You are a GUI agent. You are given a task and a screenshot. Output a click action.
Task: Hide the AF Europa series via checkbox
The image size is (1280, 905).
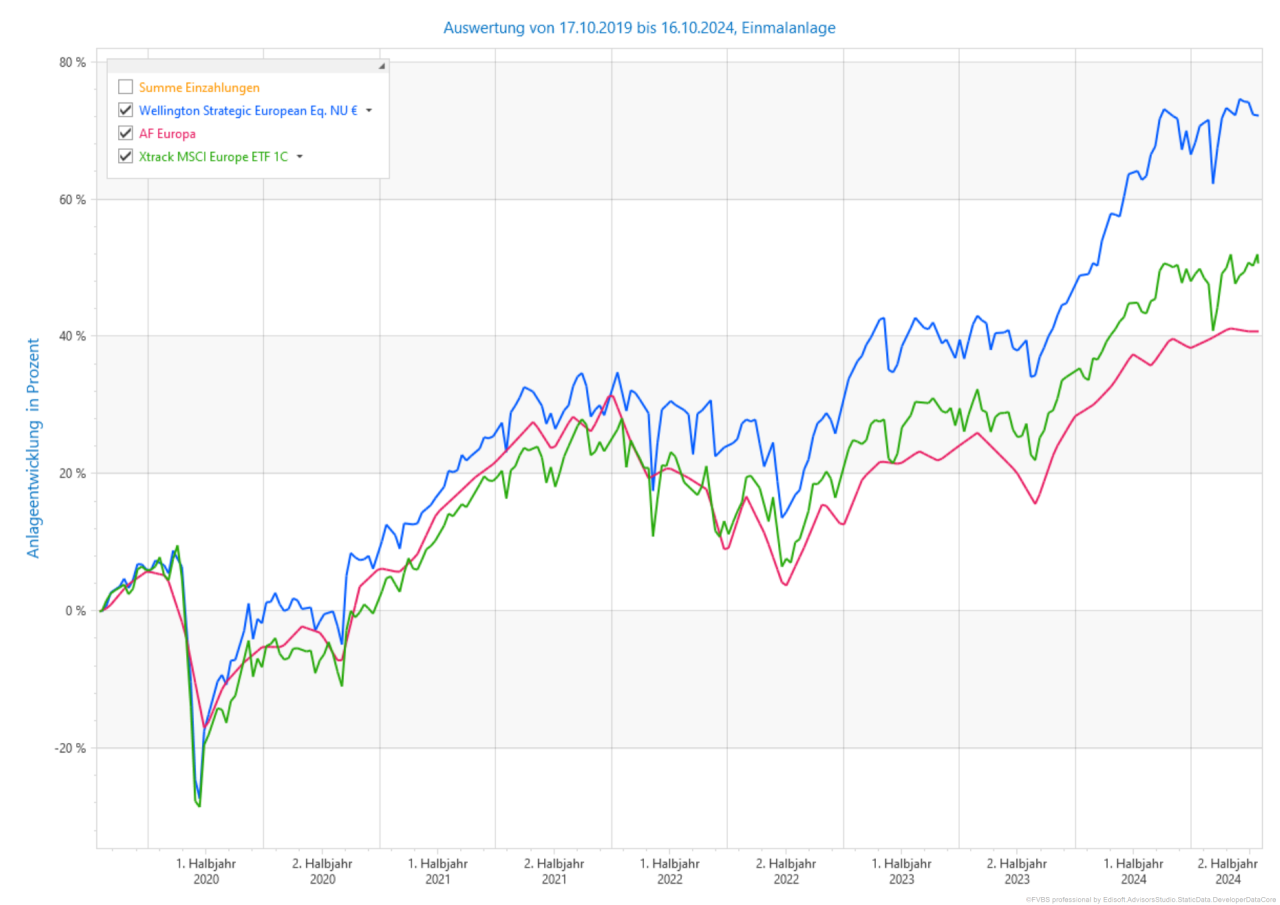[x=126, y=133]
